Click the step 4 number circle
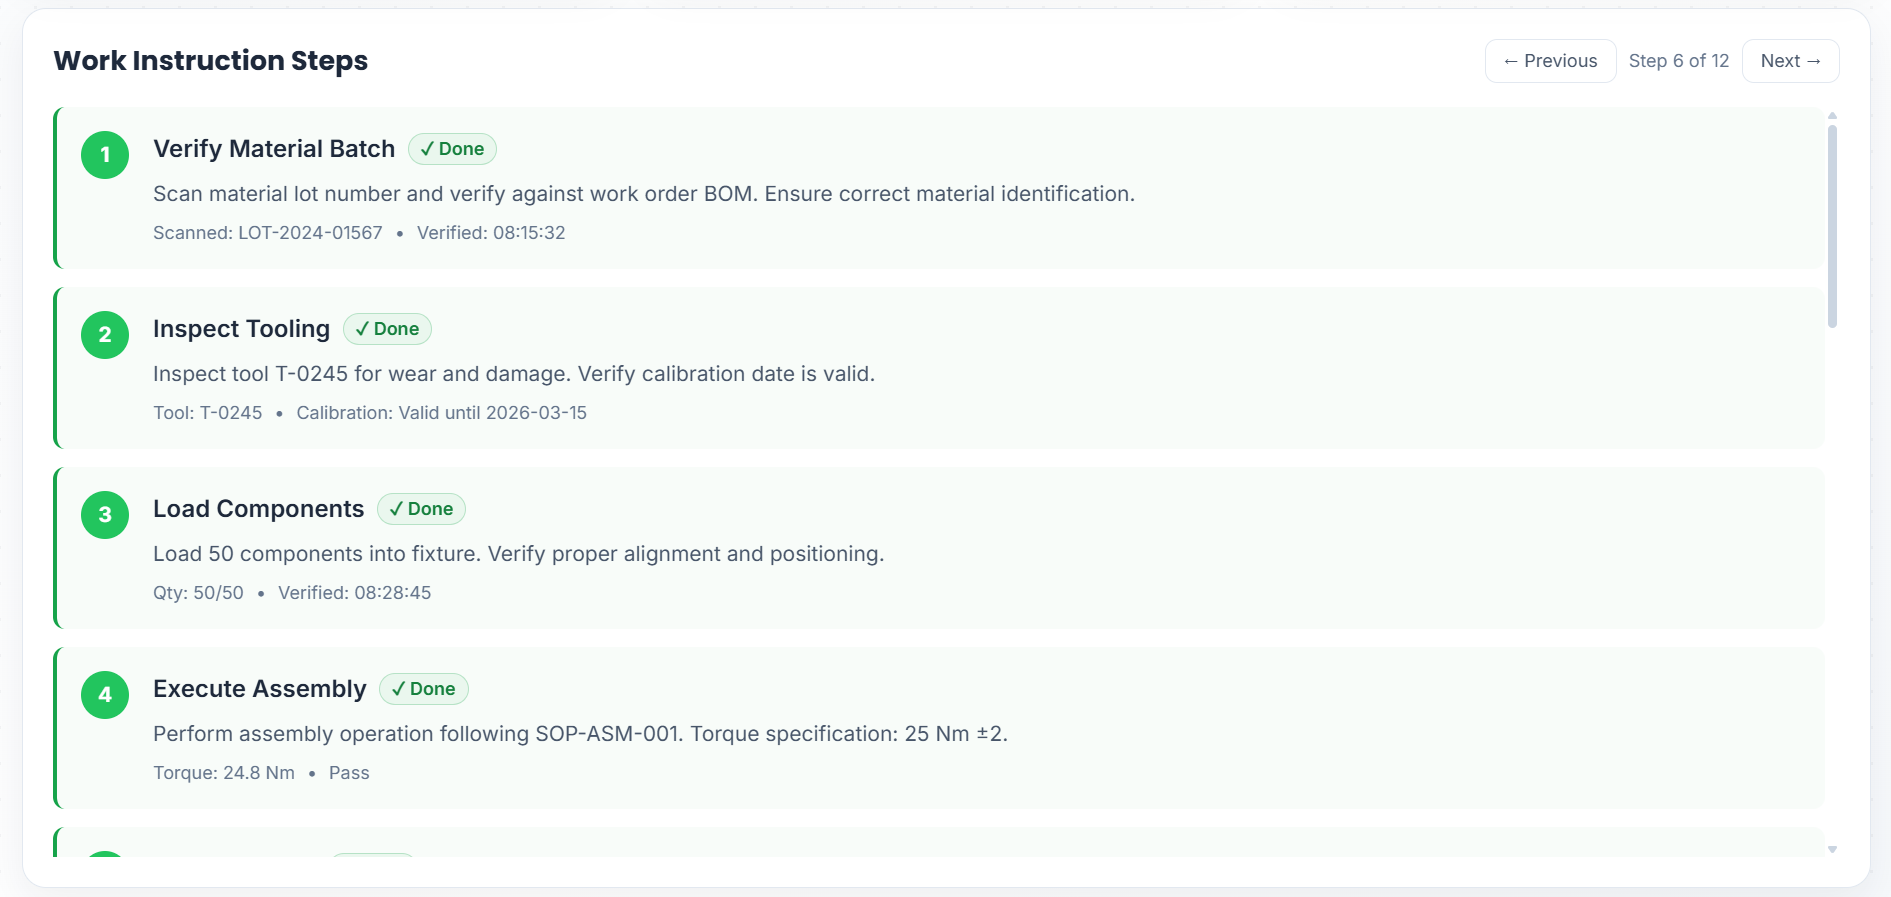This screenshot has height=897, width=1891. click(105, 695)
